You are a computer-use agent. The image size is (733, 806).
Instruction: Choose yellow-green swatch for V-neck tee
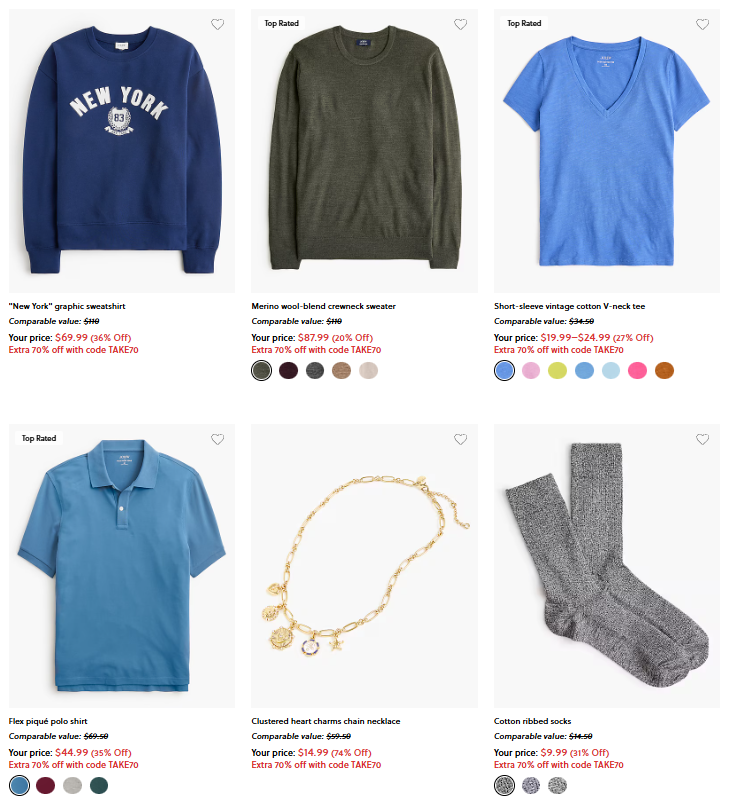pos(558,371)
